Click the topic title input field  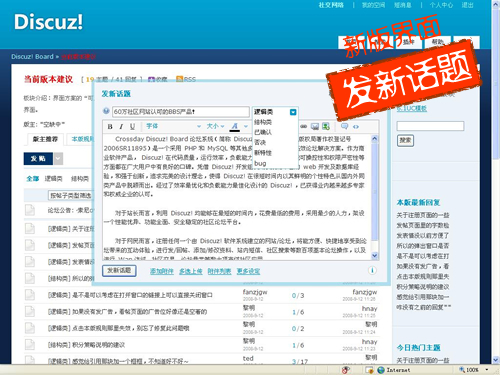click(181, 112)
